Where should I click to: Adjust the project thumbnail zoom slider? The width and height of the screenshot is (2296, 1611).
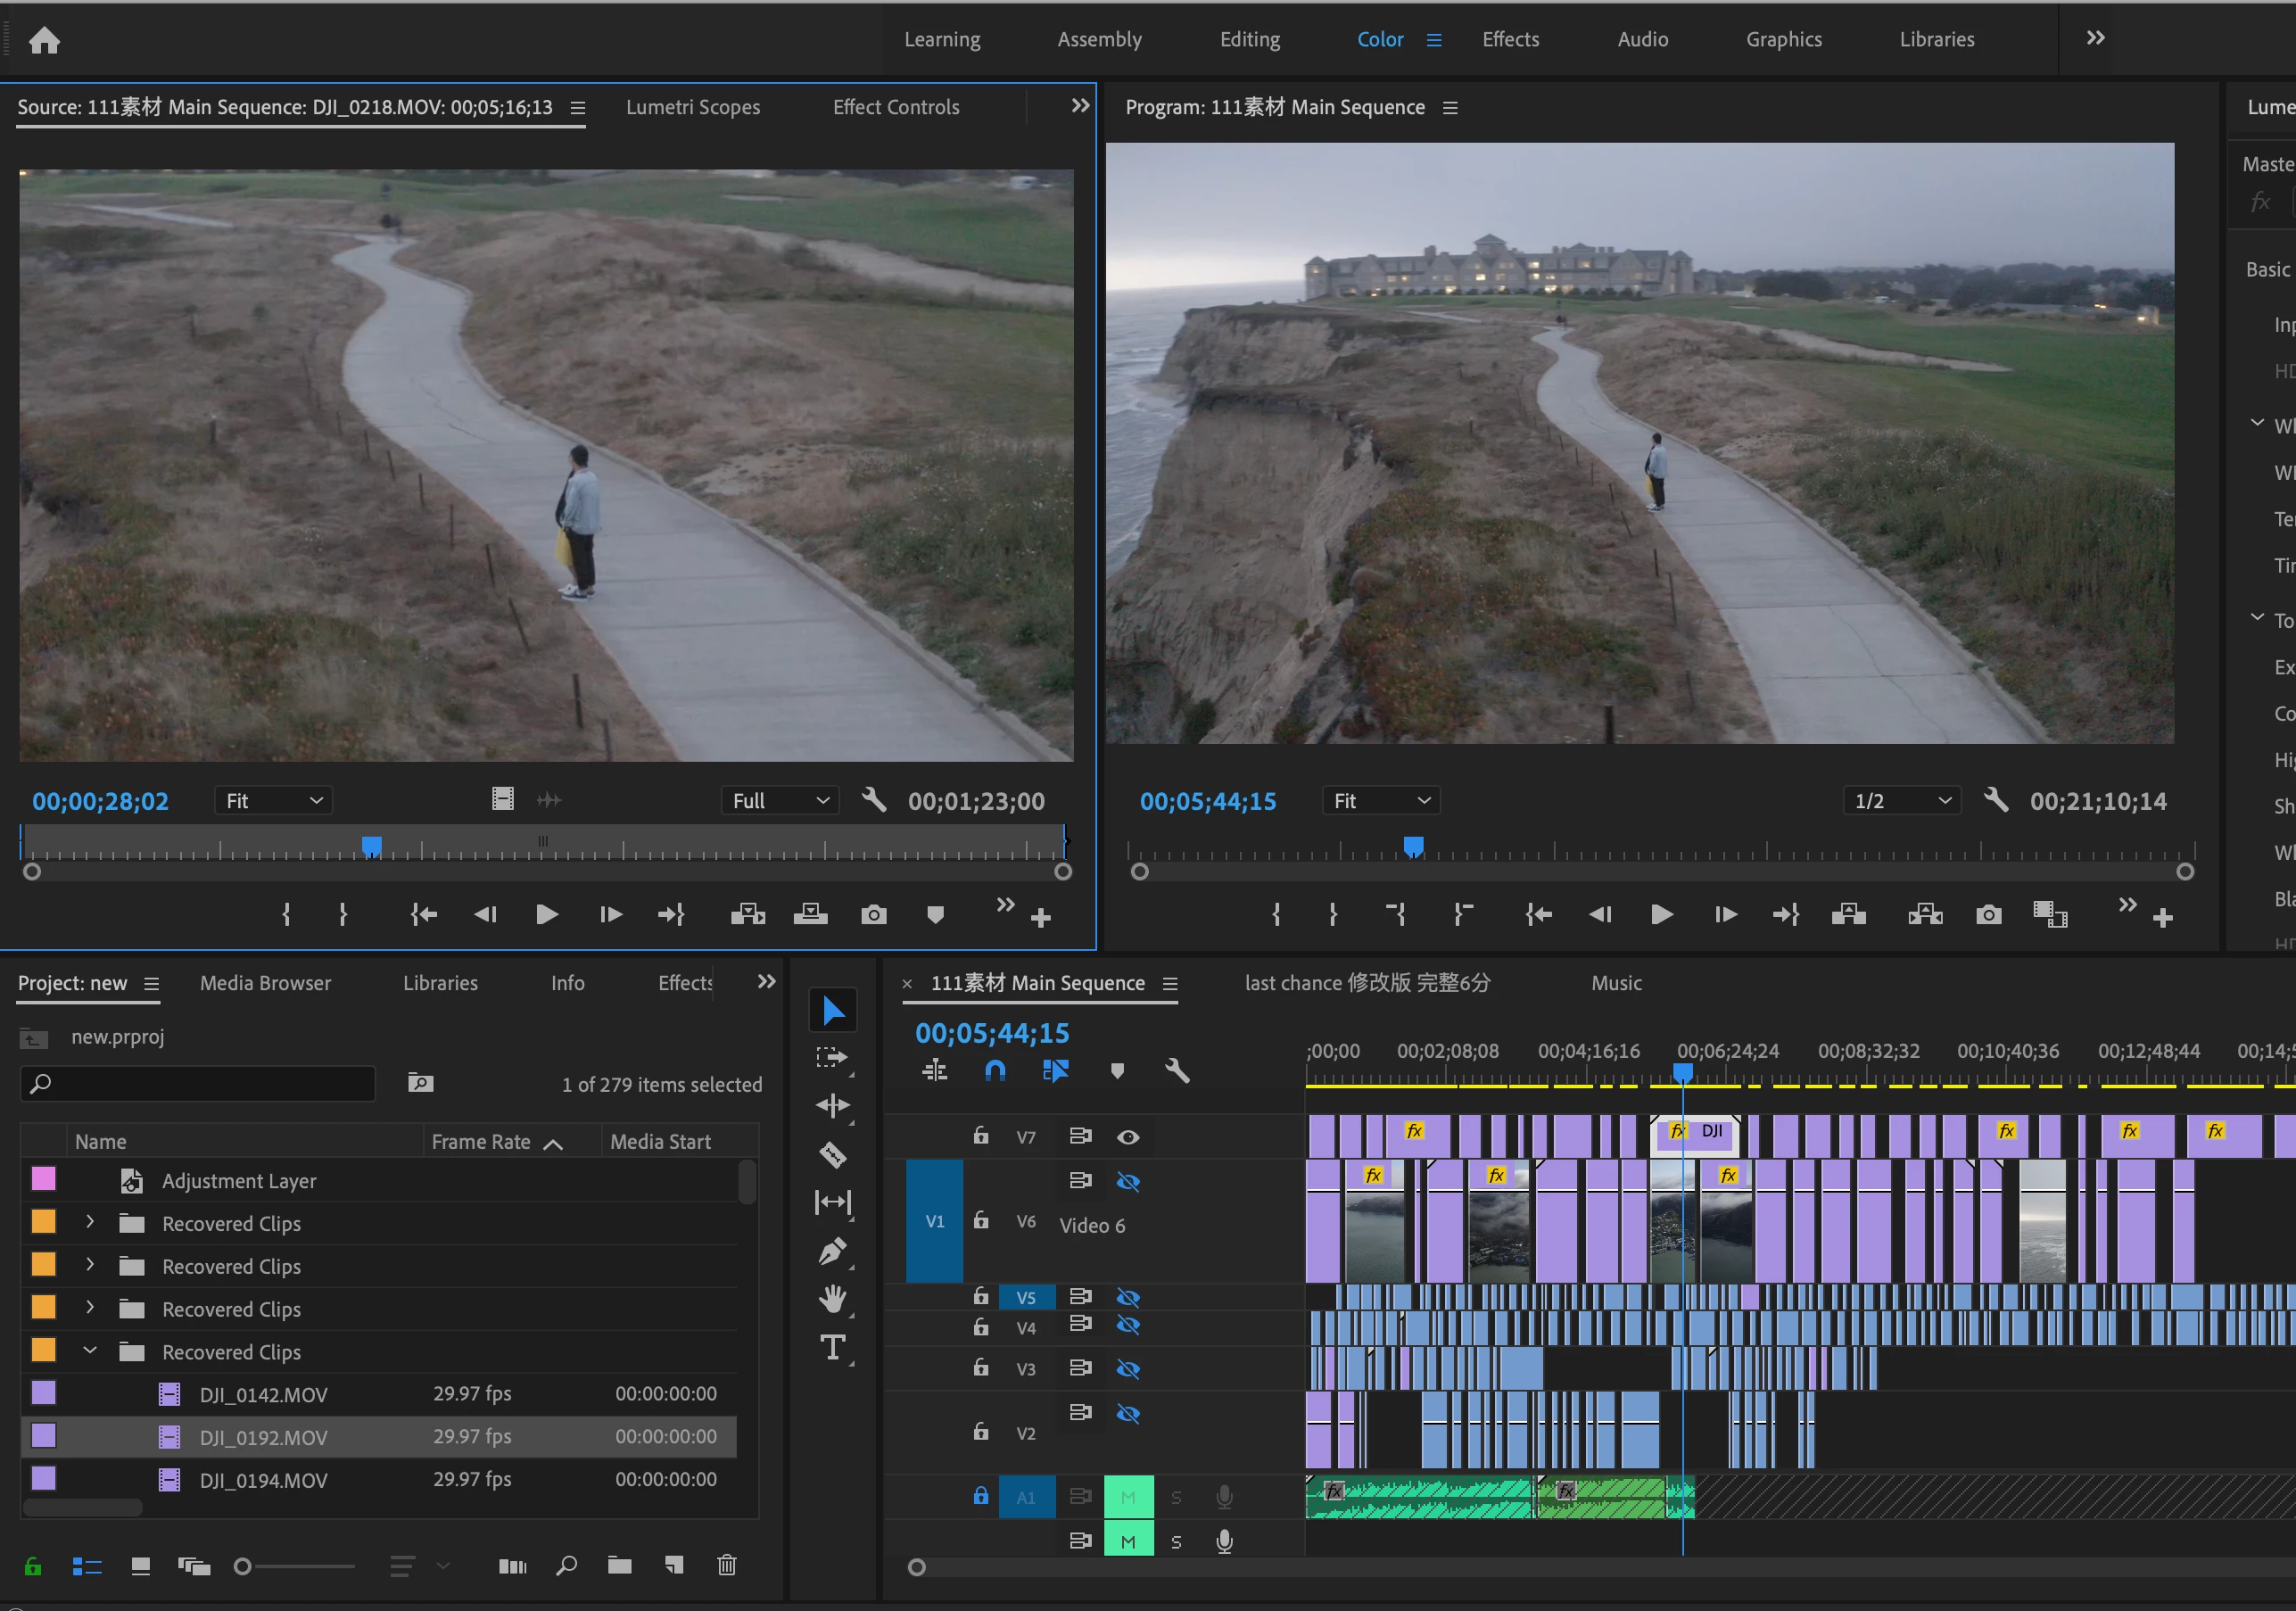(243, 1566)
